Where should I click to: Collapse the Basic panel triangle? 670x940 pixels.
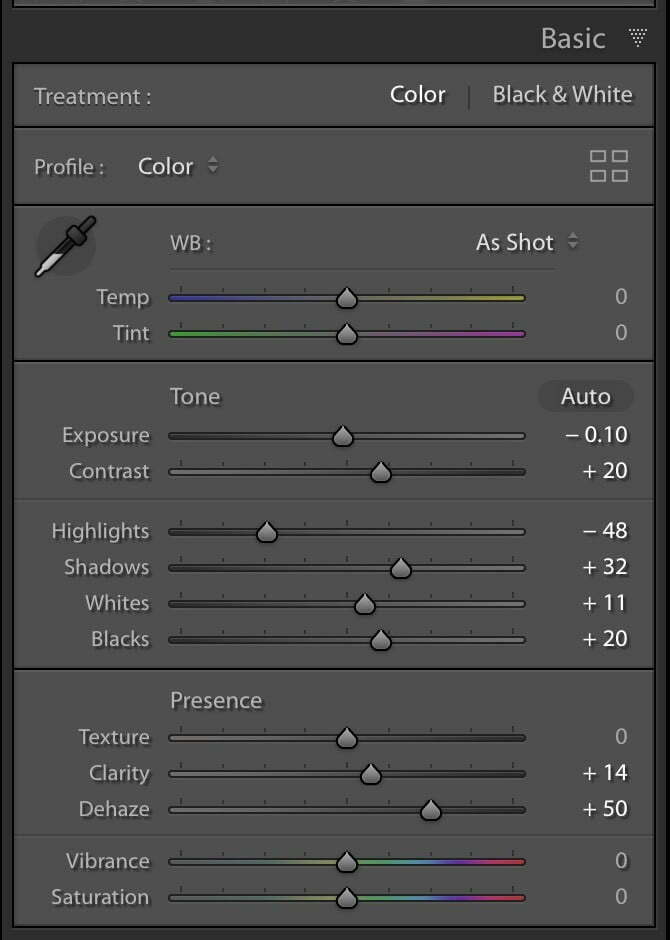point(638,37)
